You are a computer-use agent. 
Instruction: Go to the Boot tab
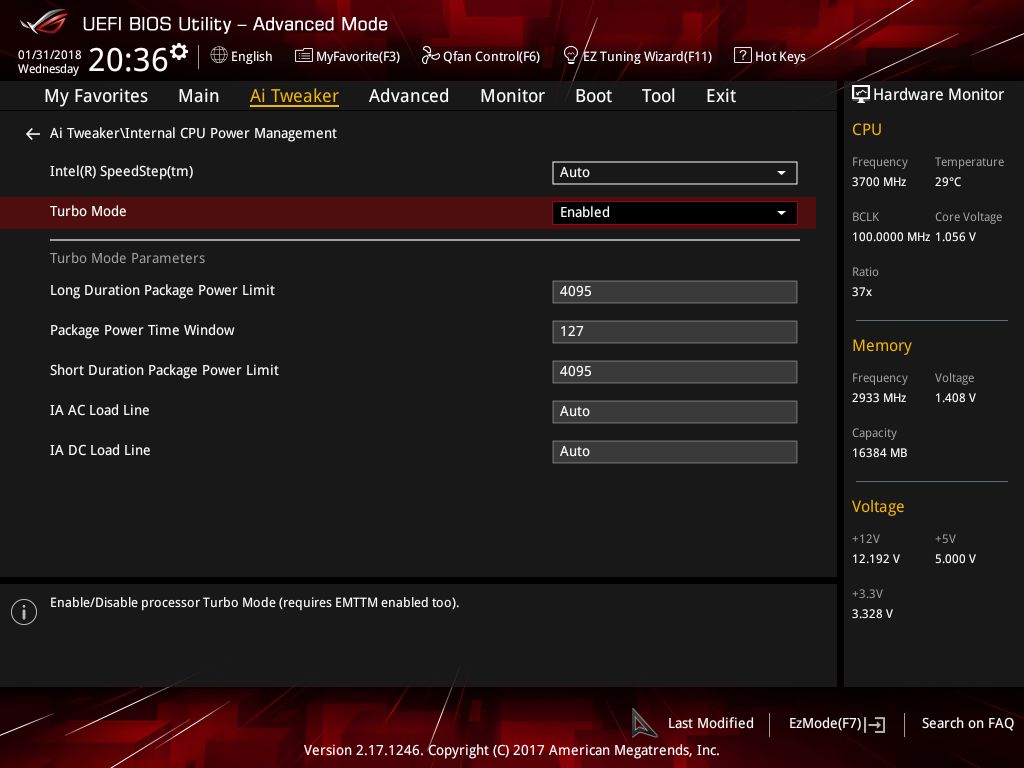[593, 96]
